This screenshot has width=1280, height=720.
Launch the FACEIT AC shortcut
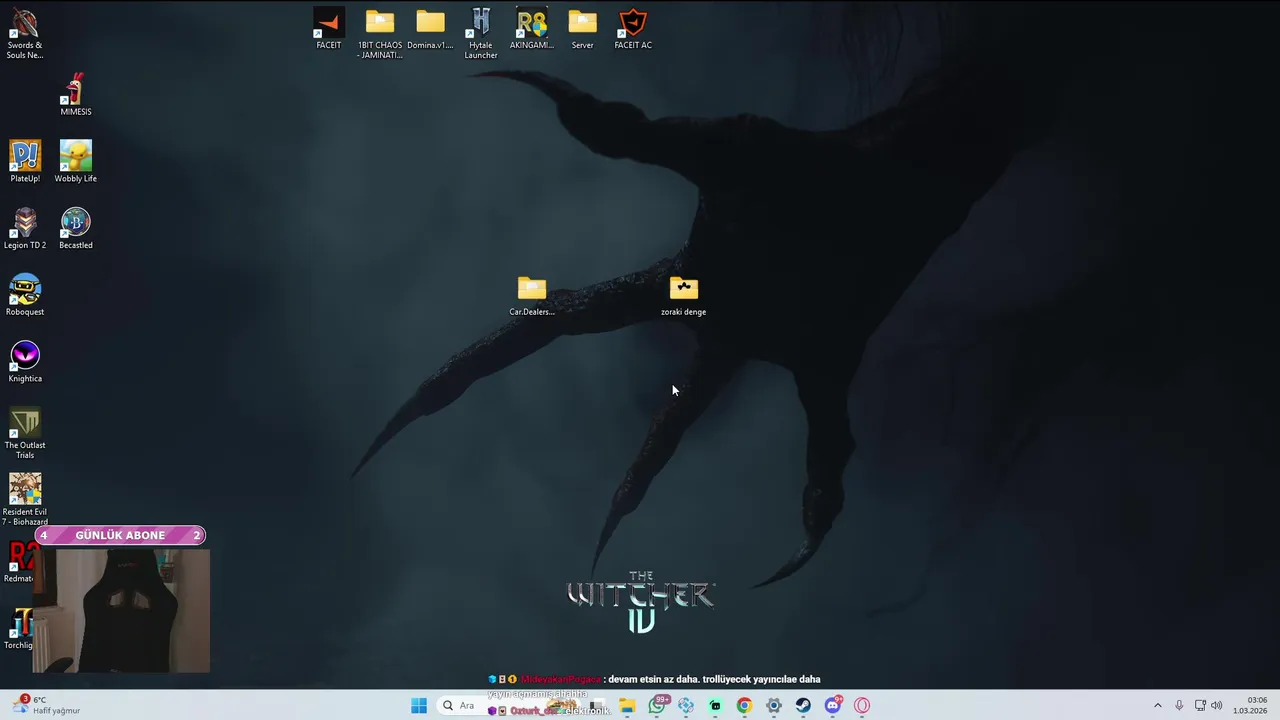point(633,28)
